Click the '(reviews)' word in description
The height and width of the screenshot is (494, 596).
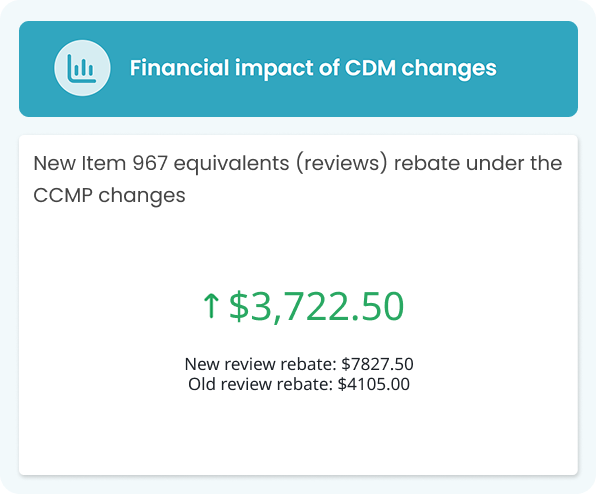click(341, 164)
